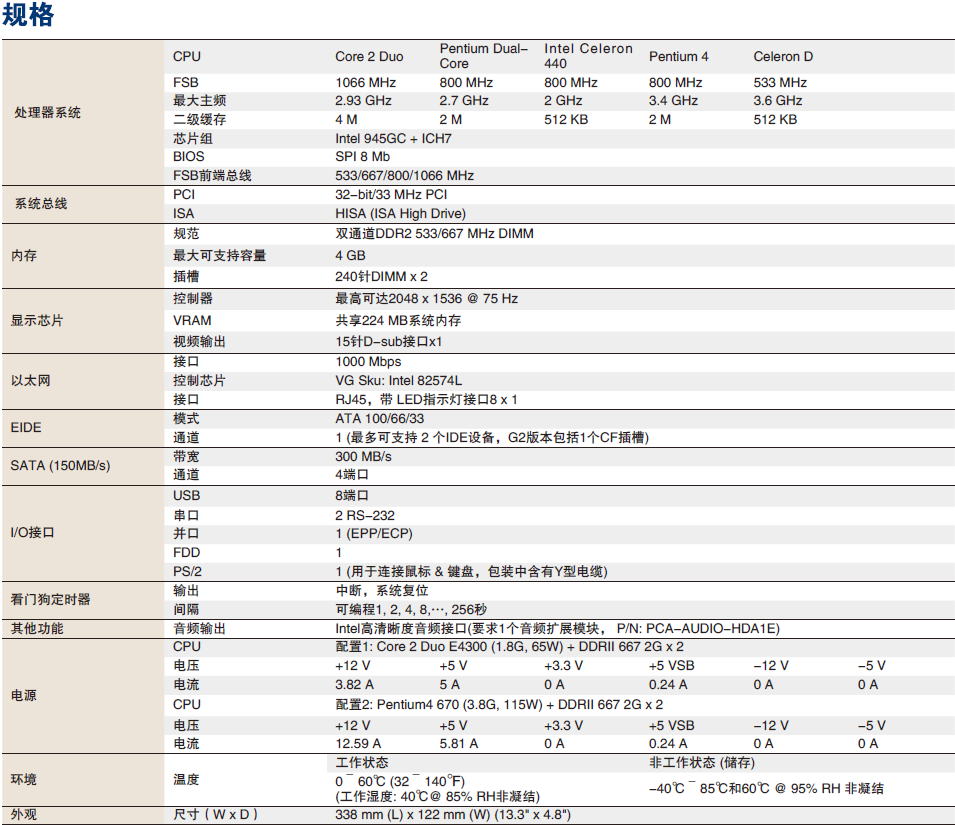This screenshot has width=955, height=825.
Task: Click the Pentium Dual-Core column header
Action: [x=484, y=56]
